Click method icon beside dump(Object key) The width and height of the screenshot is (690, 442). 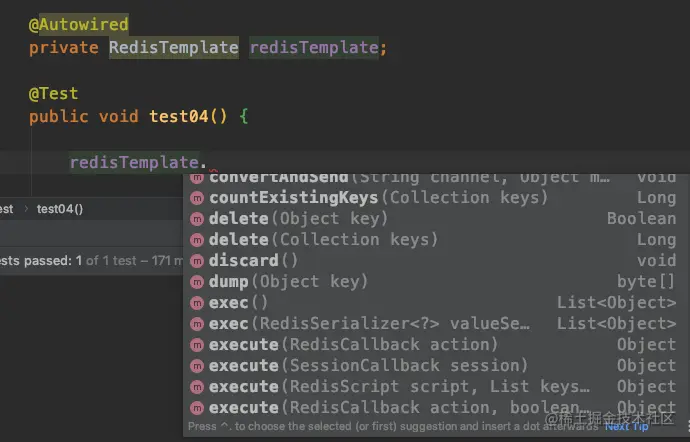click(197, 282)
